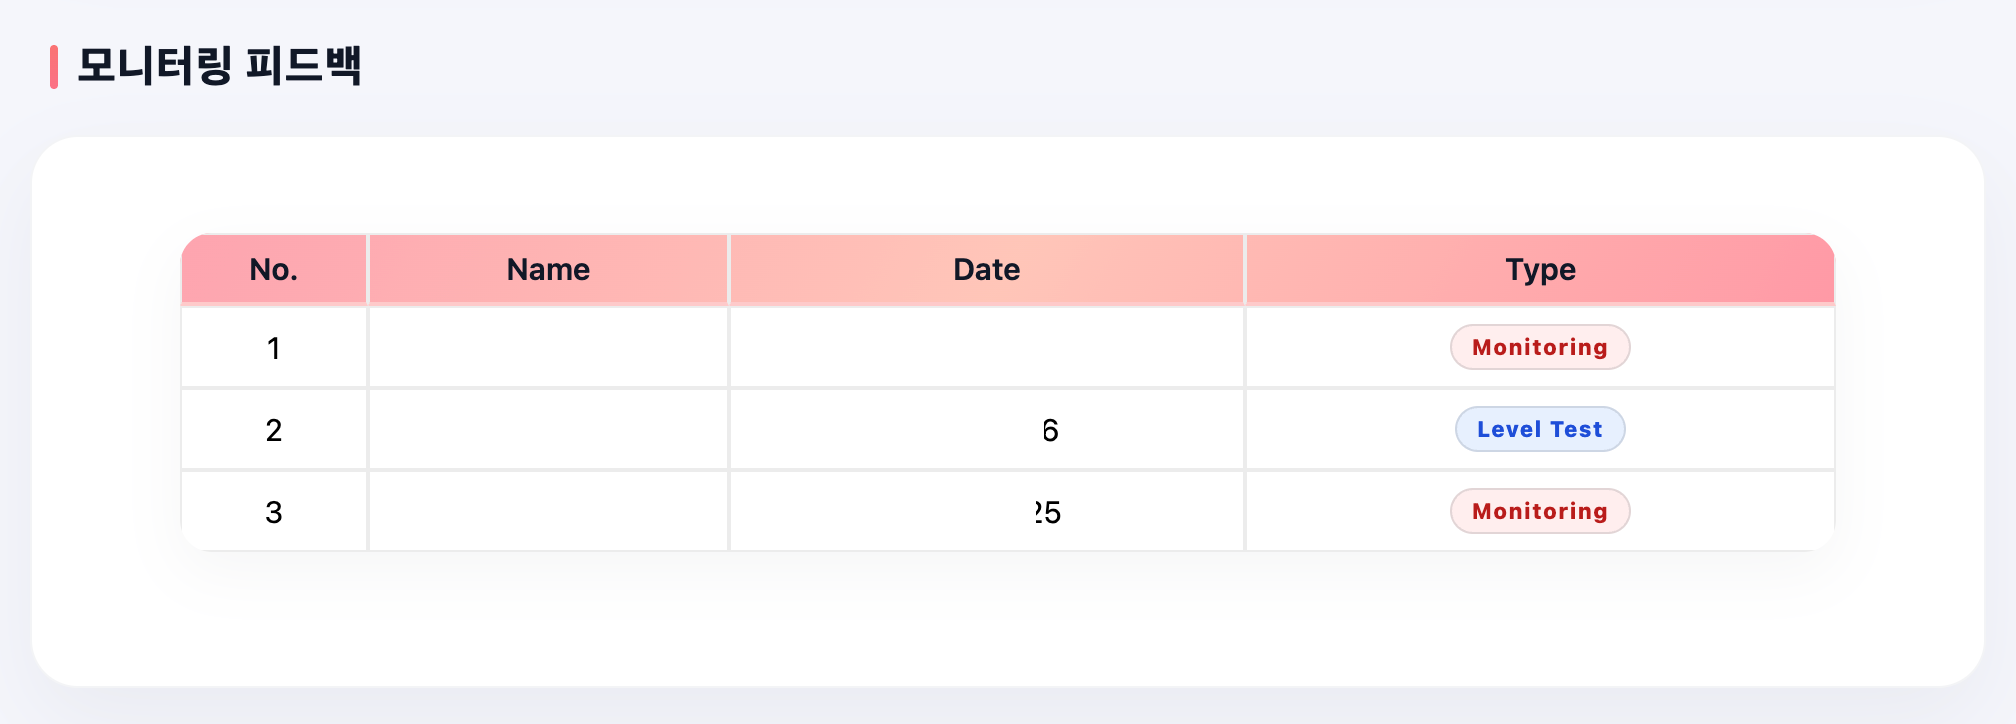Select the Type column header
2016x724 pixels.
pos(1540,269)
